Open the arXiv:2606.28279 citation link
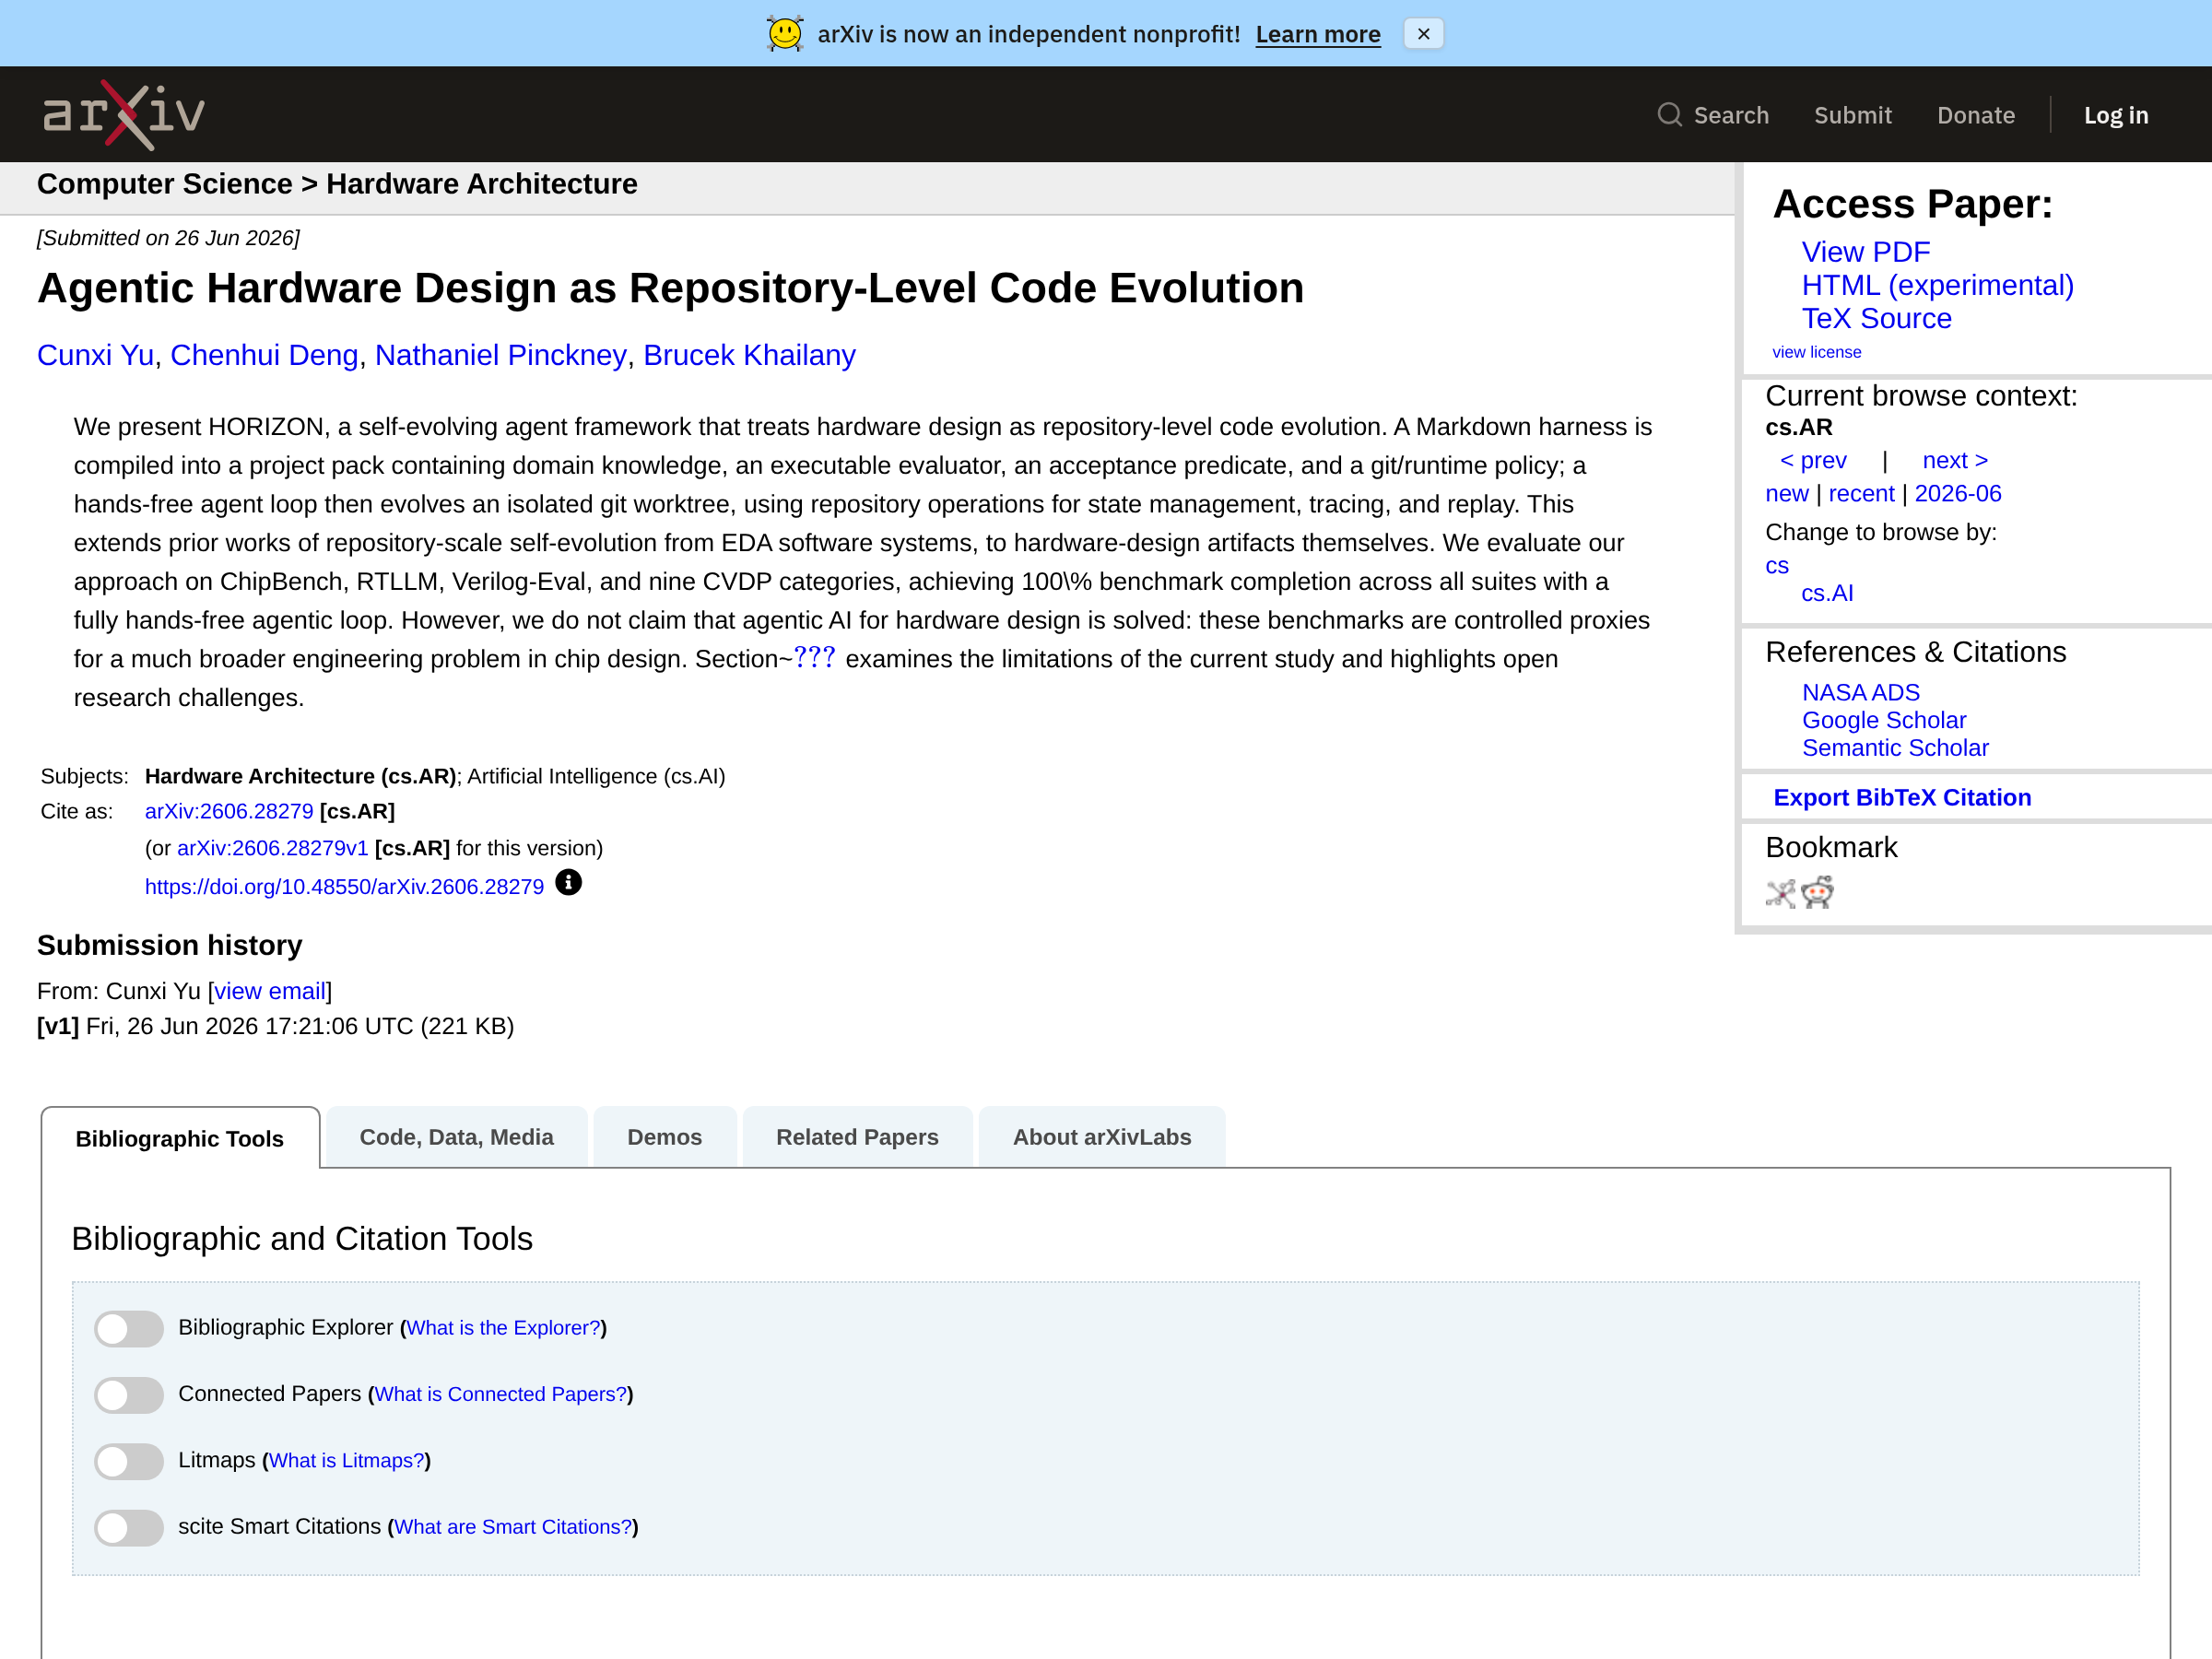Image resolution: width=2212 pixels, height=1659 pixels. click(229, 811)
